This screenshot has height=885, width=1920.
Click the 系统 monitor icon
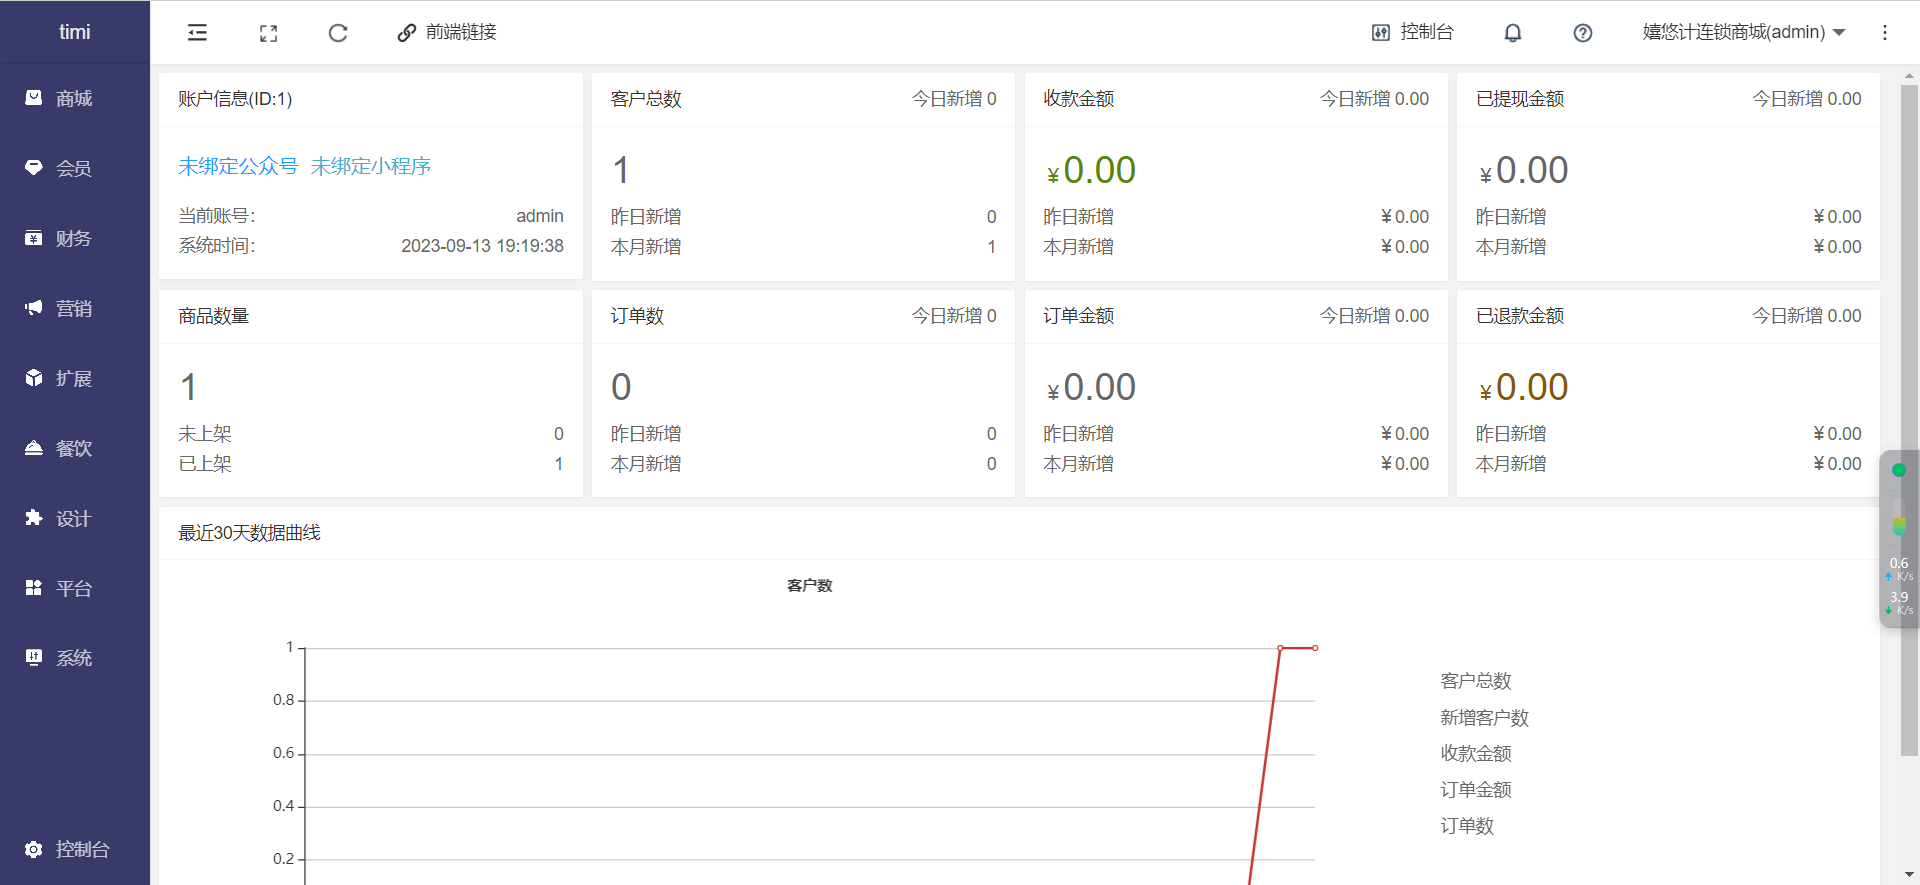pyautogui.click(x=34, y=658)
